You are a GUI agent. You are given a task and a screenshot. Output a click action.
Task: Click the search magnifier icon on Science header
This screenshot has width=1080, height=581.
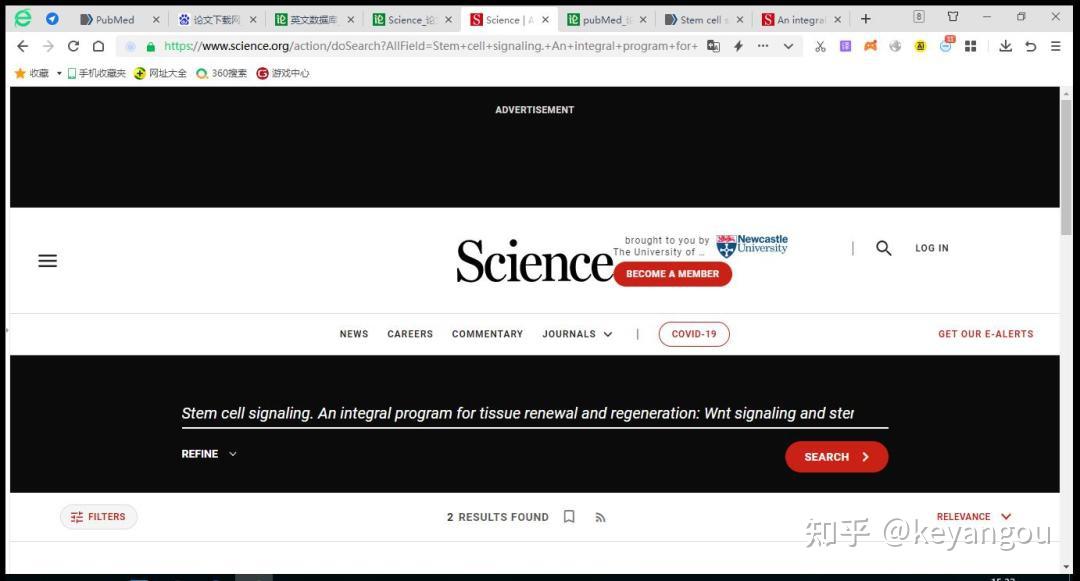click(x=883, y=247)
